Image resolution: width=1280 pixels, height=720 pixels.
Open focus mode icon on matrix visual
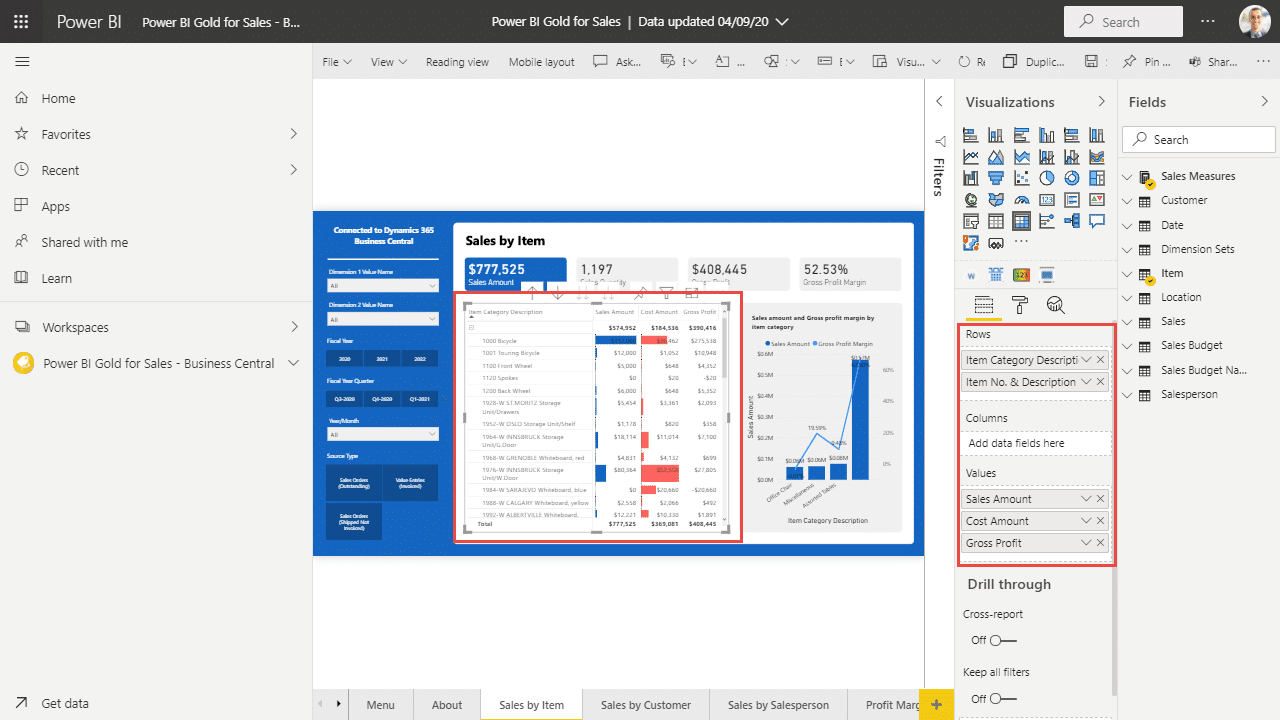692,293
